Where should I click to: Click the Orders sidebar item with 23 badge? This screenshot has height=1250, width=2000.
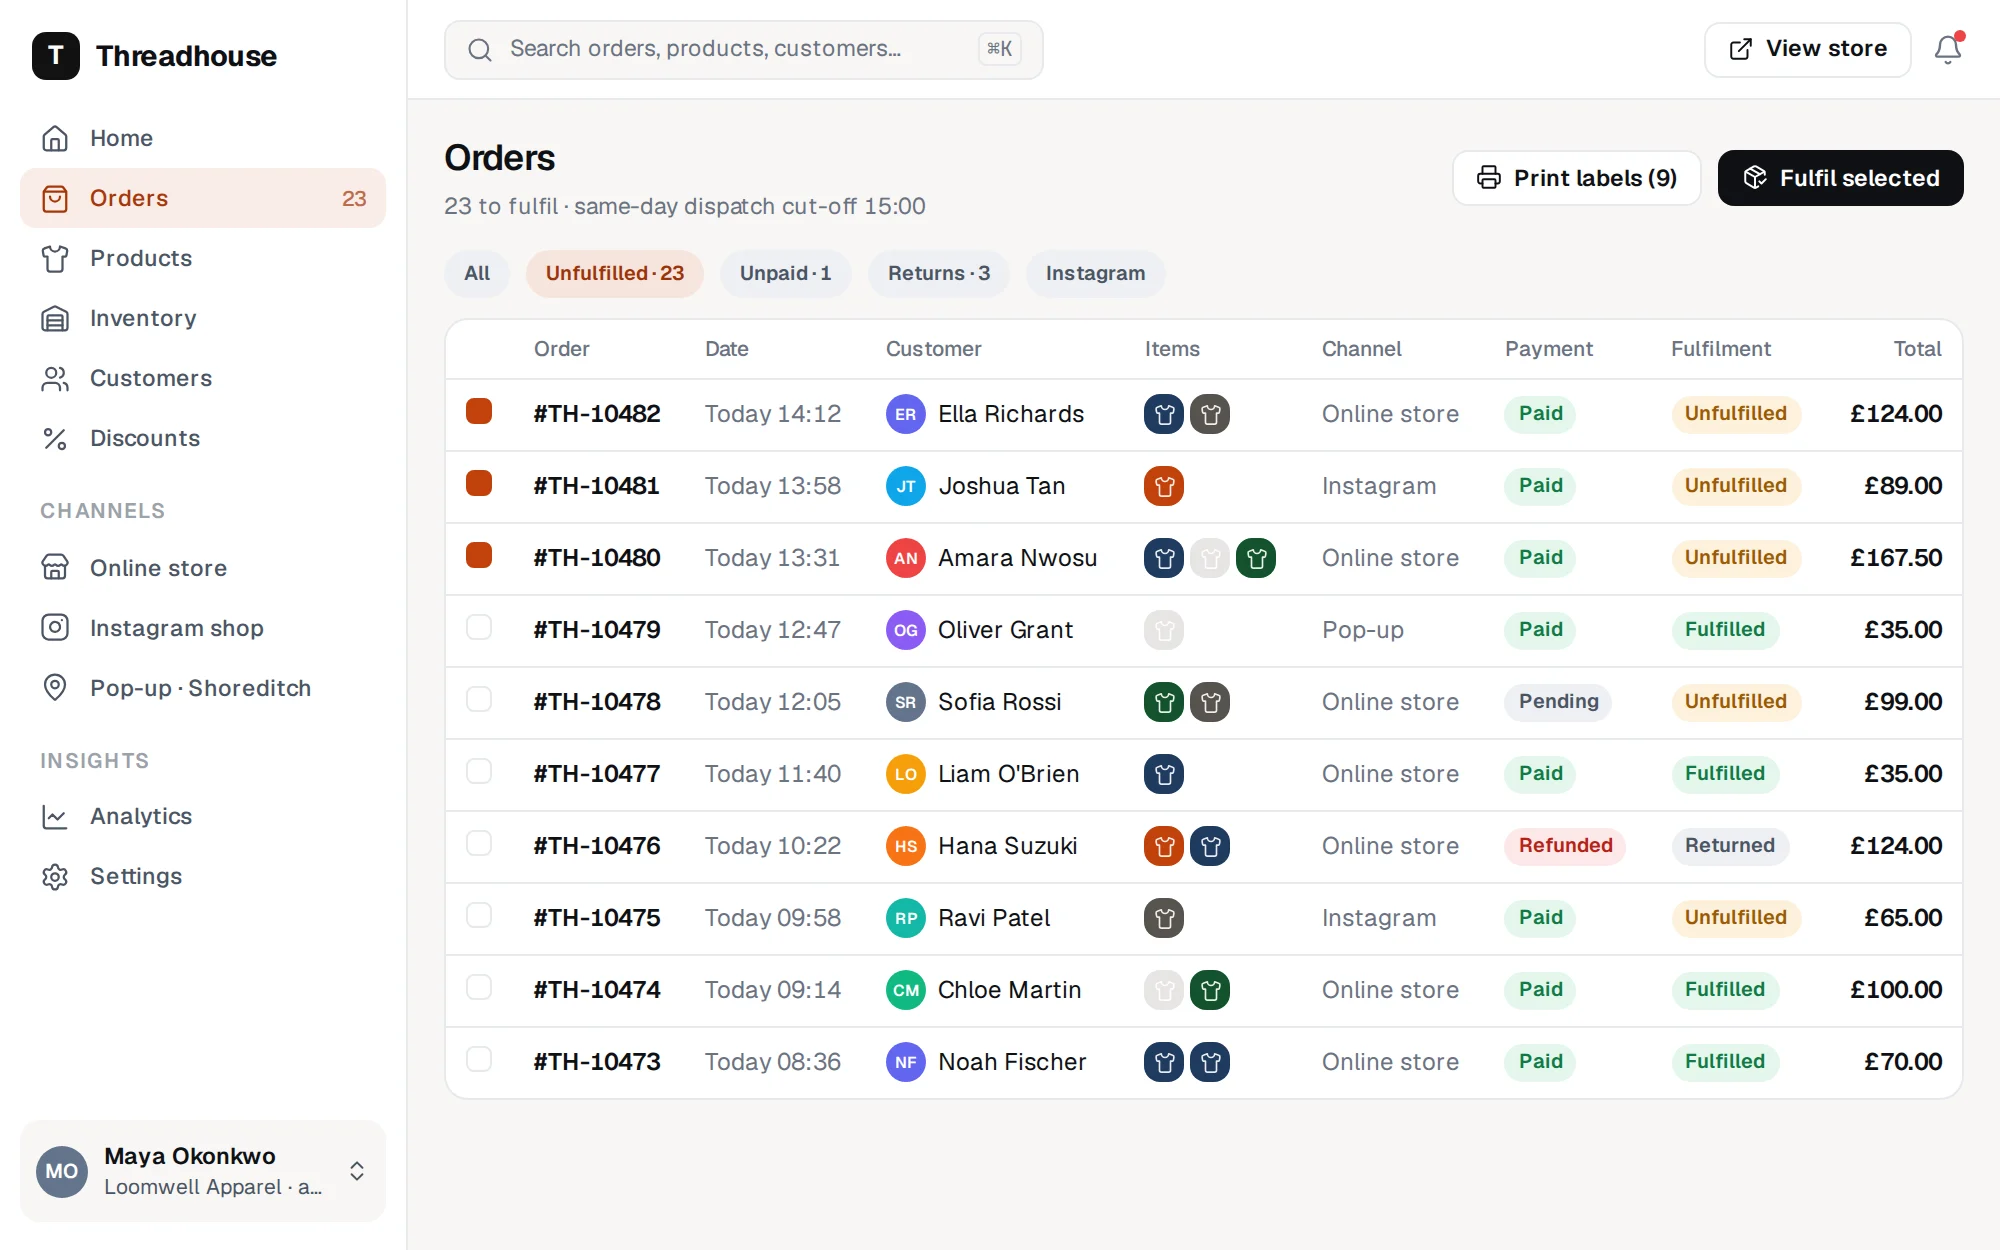pos(203,198)
